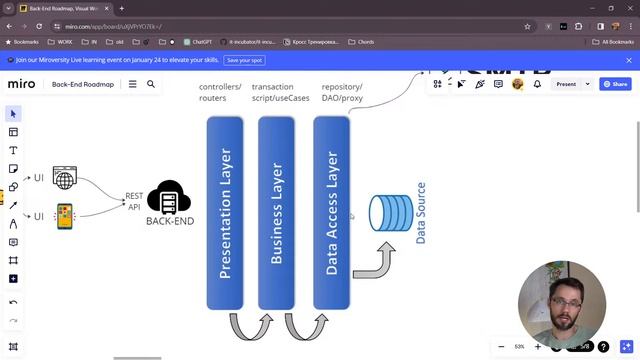Dismiss the Miroversity banner

629,60
